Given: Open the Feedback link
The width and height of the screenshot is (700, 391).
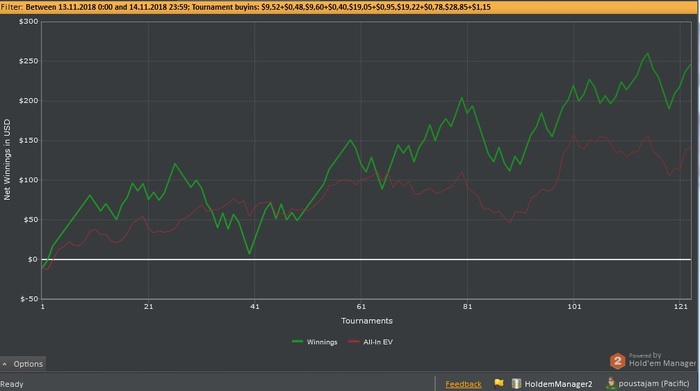Looking at the screenshot, I should tap(463, 384).
